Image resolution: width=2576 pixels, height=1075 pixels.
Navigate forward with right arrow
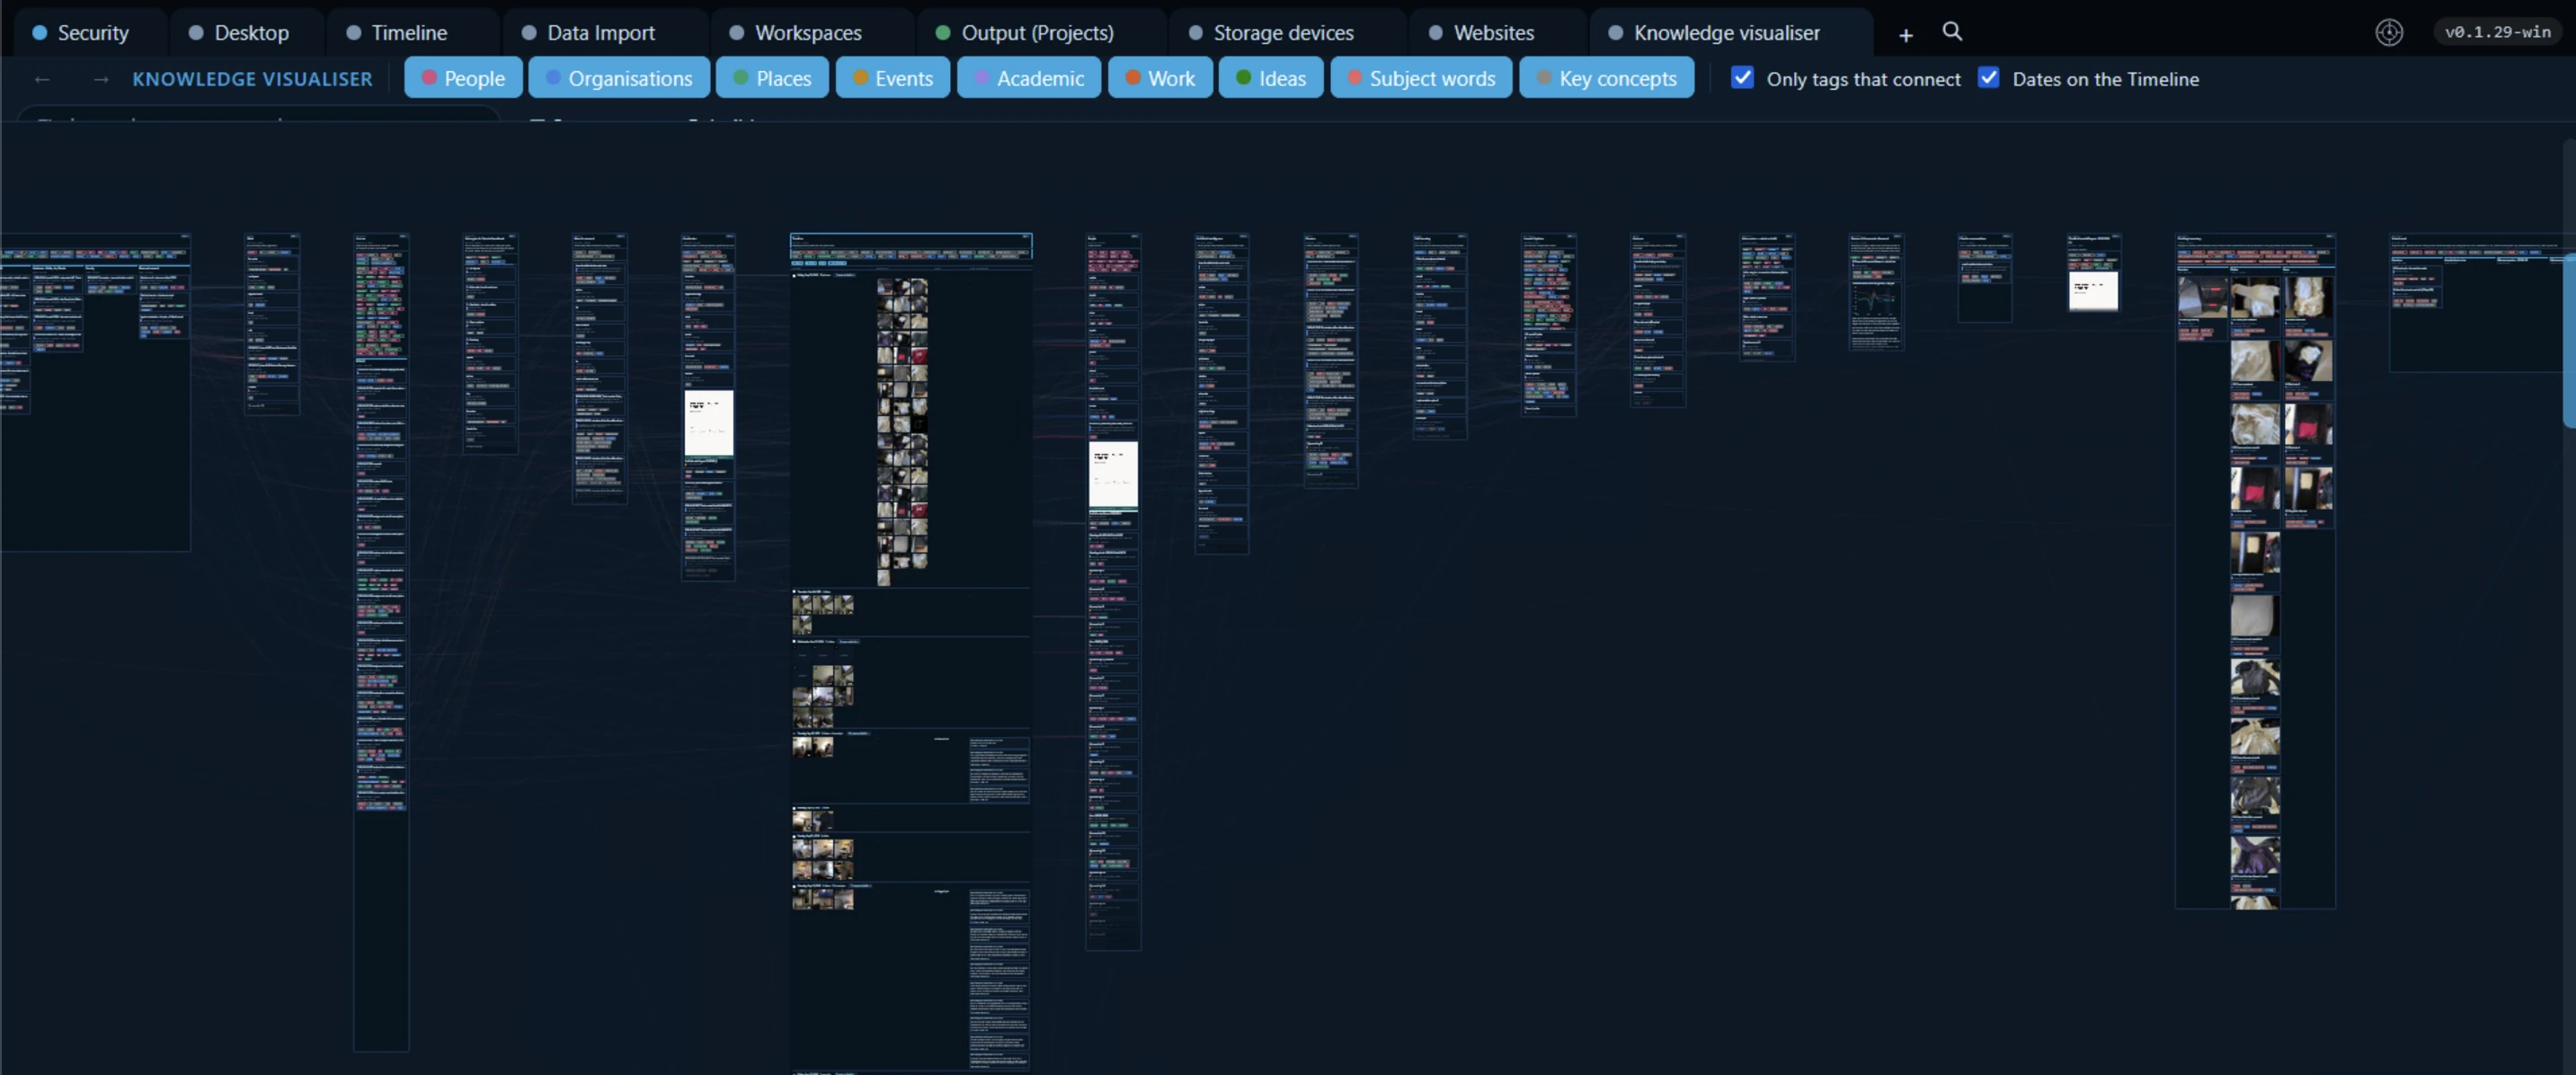[100, 79]
